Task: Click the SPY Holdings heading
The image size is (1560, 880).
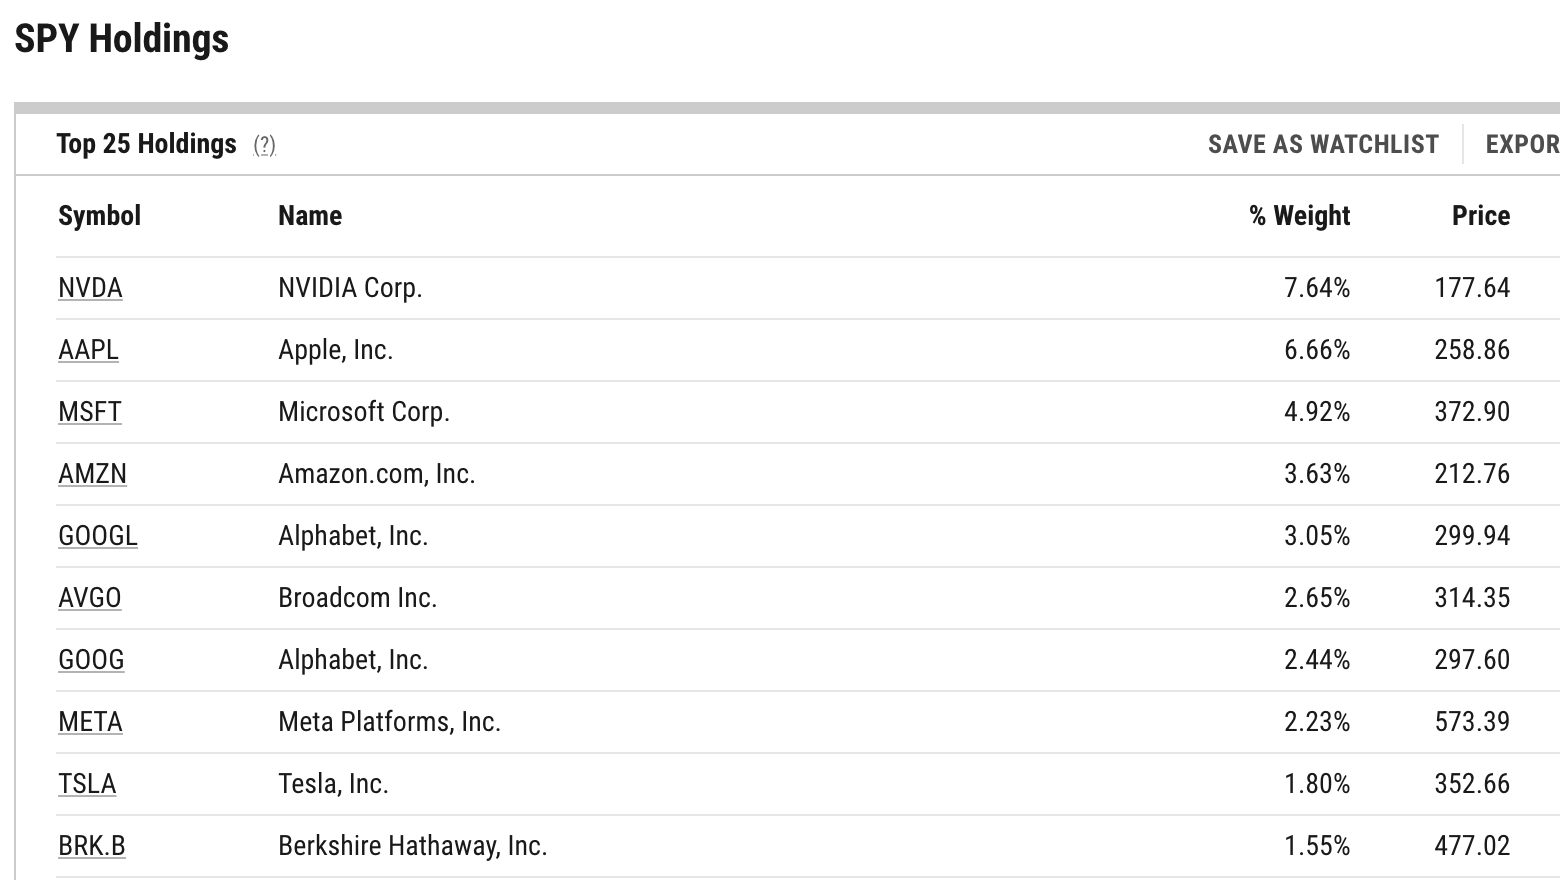Action: tap(122, 39)
